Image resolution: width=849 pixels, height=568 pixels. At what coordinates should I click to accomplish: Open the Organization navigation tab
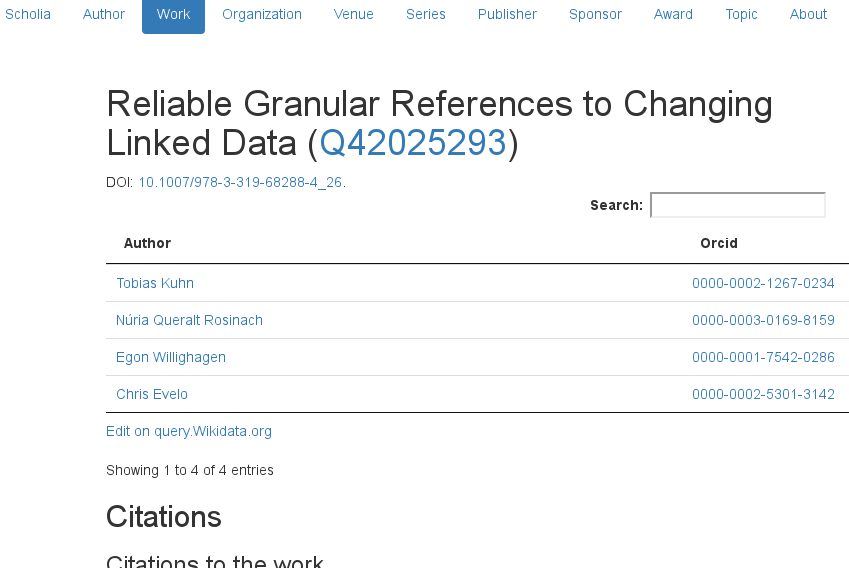(262, 14)
